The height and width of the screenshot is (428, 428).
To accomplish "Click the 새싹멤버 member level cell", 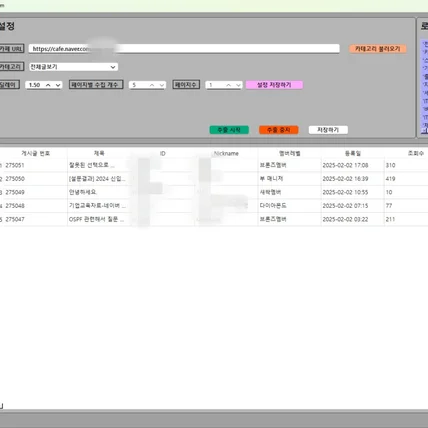I will coord(289,192).
